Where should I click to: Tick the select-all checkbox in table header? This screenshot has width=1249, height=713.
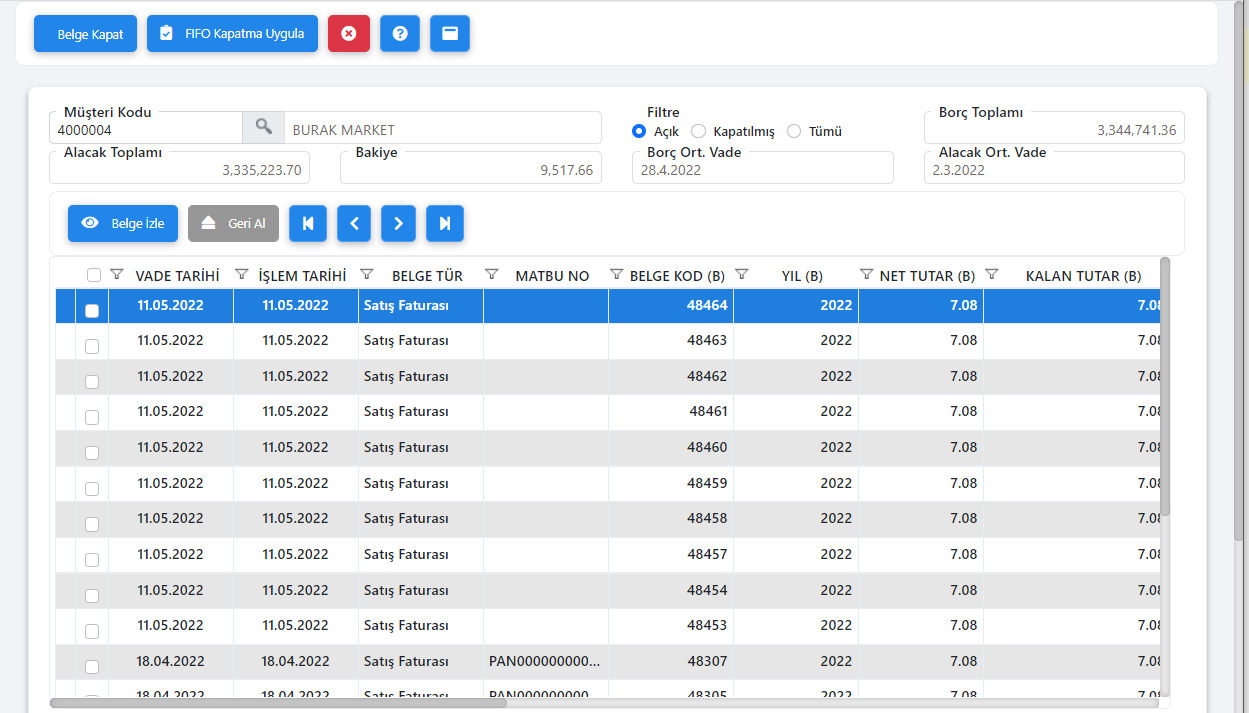click(94, 275)
